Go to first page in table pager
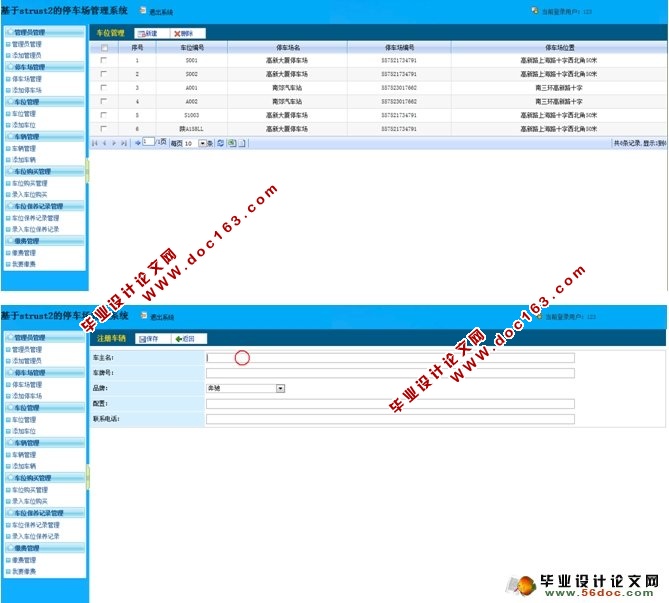669x603 pixels. 94,143
